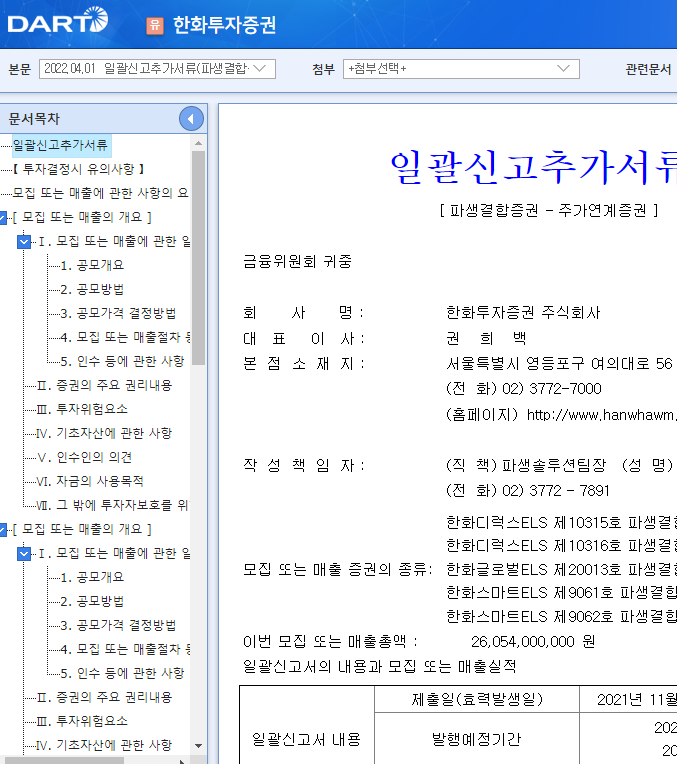Open first Ⅲ. 투자위험요소 section
The image size is (677, 764).
(x=82, y=409)
